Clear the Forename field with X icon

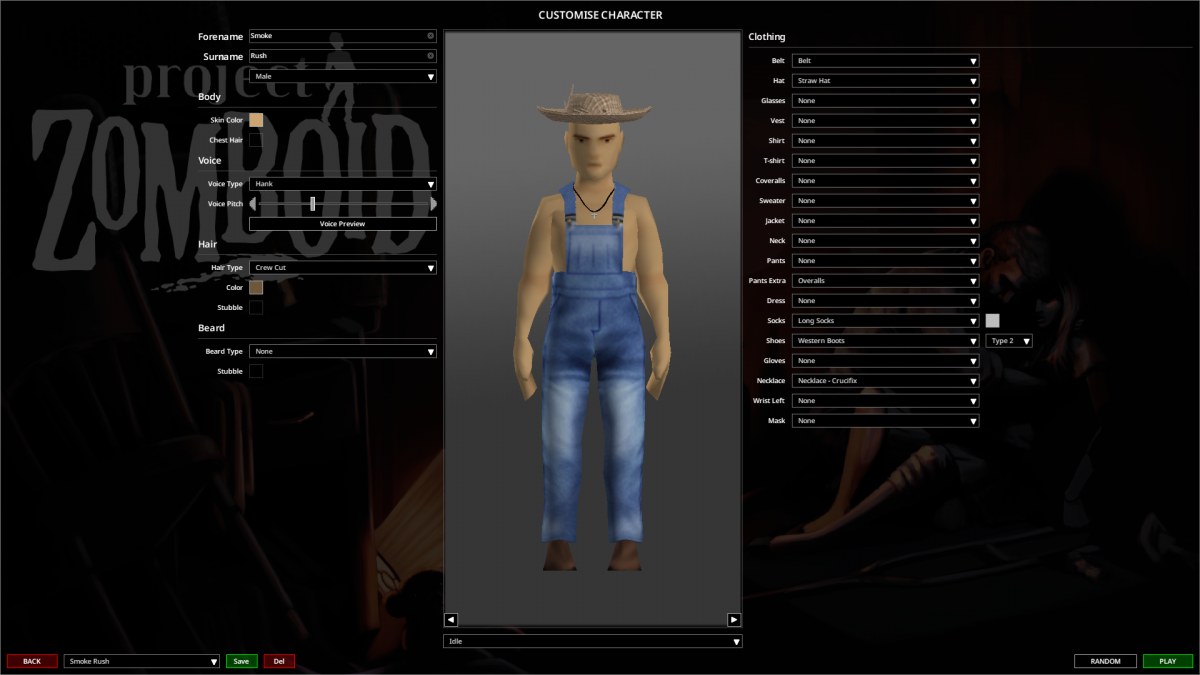(x=431, y=36)
